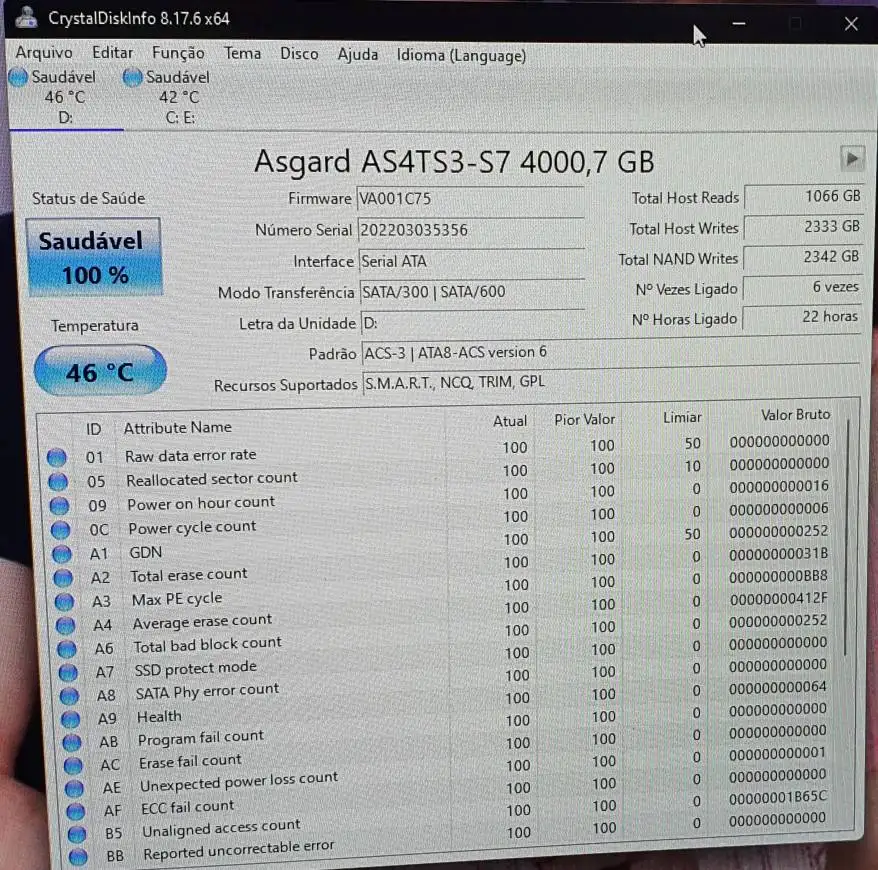Click raw value 00000001B65C of ECC fail count

(x=777, y=797)
